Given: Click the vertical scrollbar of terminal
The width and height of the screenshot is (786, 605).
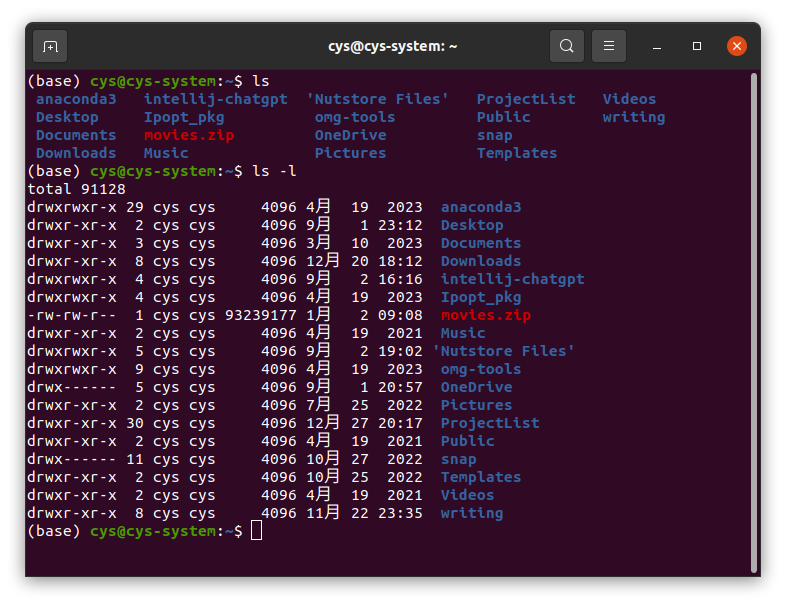Looking at the screenshot, I should (754, 320).
